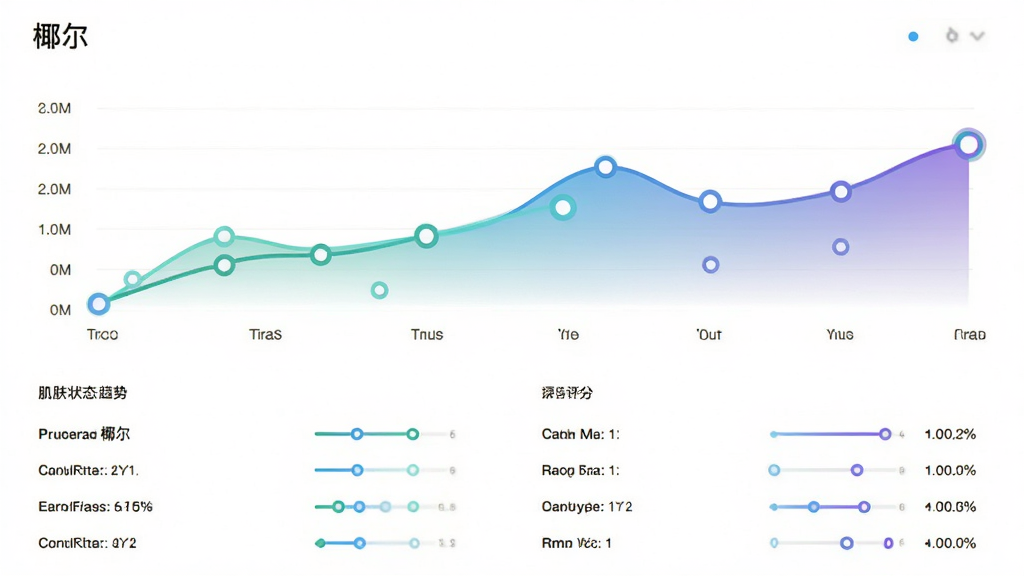1024x576 pixels.
Task: Adjust the Cahh Me: 1 slider handle
Action: coord(885,434)
